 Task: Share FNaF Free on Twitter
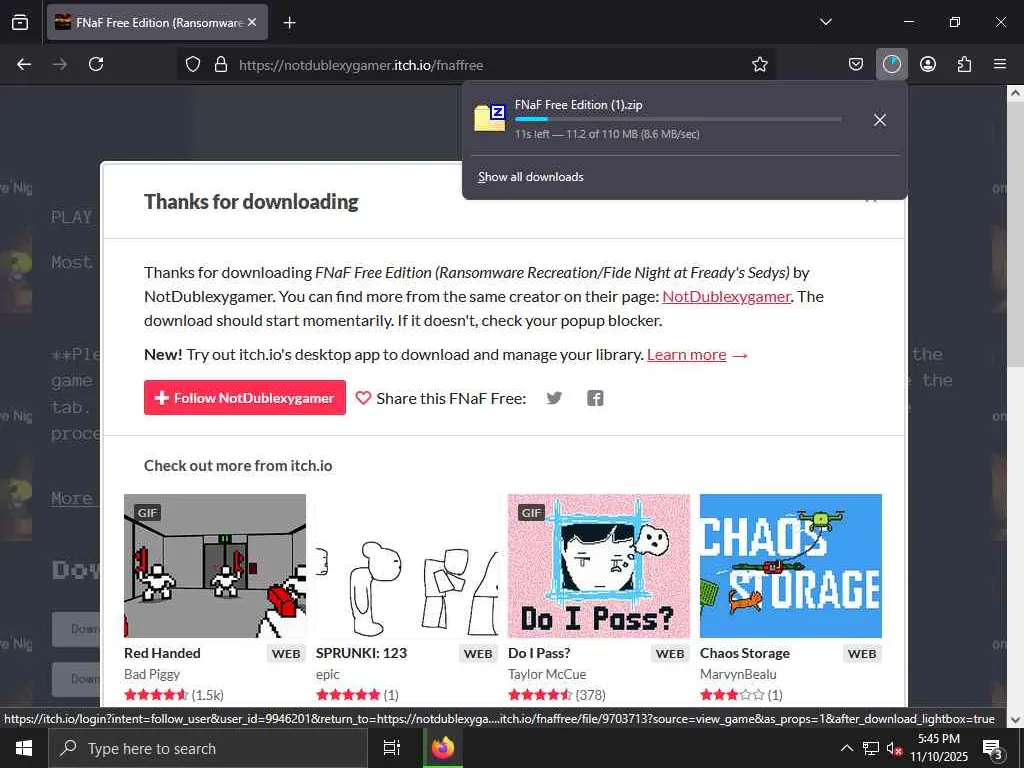click(554, 398)
